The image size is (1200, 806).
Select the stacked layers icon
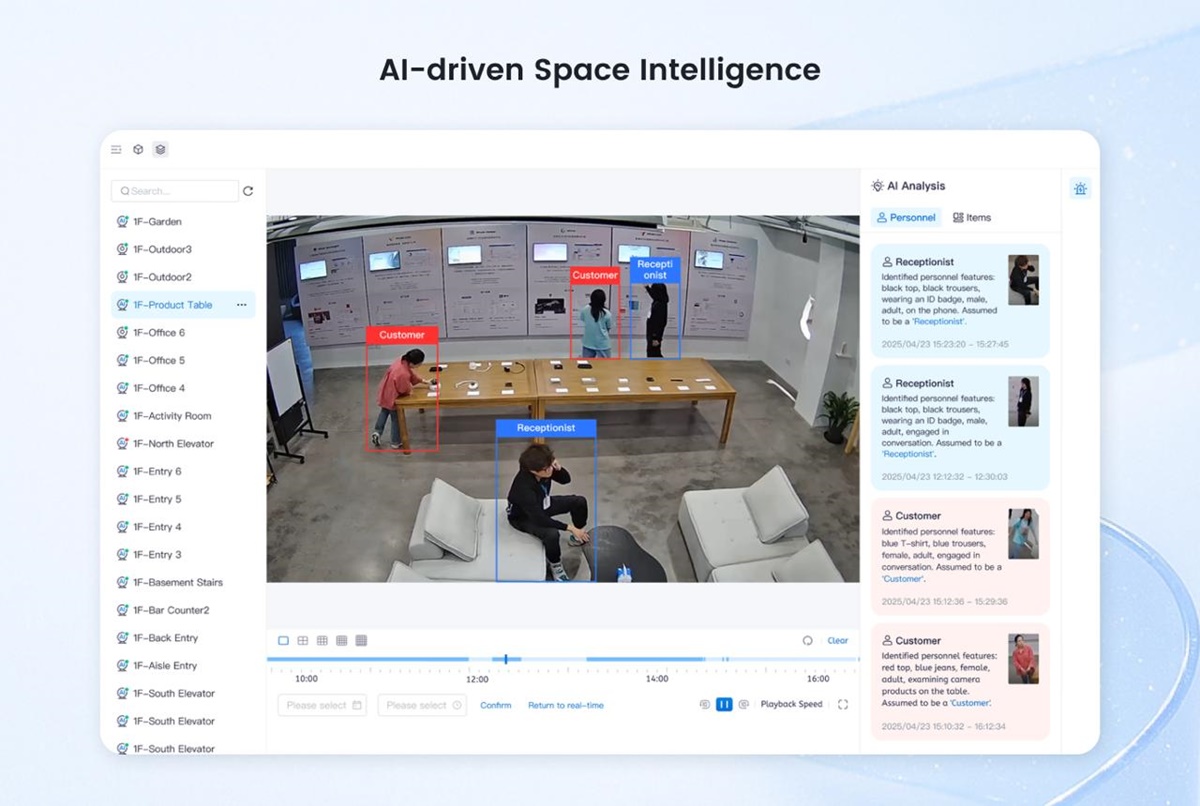tap(160, 150)
